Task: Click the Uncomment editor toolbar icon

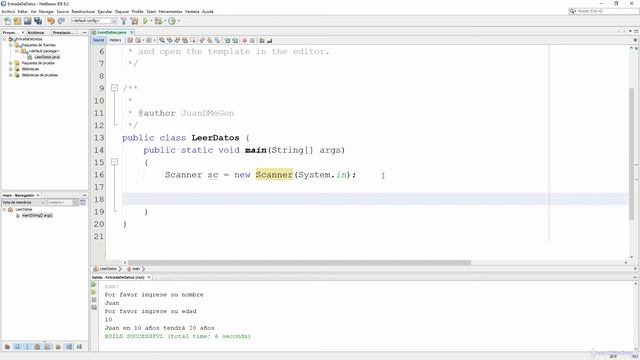Action: [x=269, y=40]
